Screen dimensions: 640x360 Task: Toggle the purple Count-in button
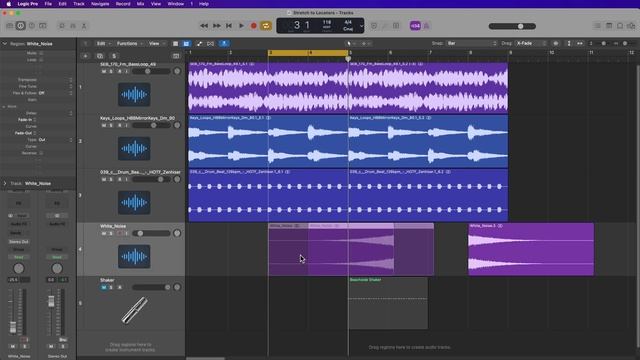point(415,26)
